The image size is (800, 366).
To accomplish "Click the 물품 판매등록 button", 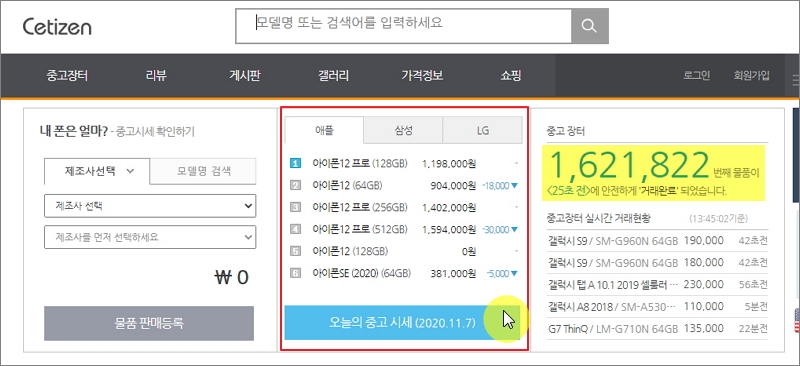I will [149, 323].
